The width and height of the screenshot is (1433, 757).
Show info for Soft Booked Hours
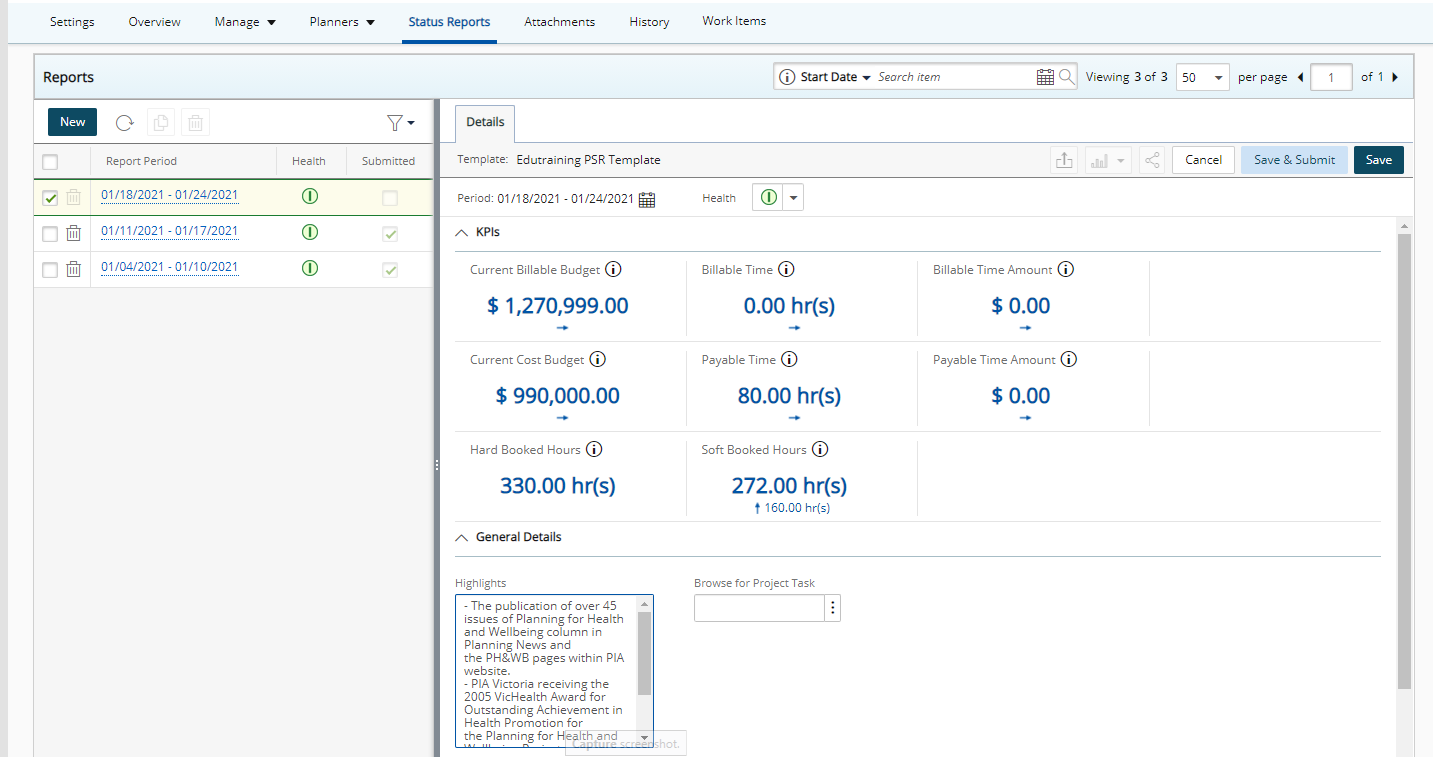(x=820, y=450)
